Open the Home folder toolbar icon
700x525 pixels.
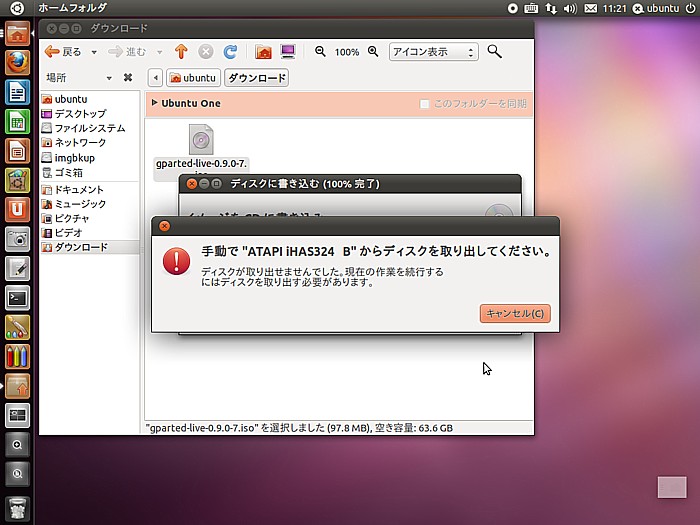click(x=263, y=52)
